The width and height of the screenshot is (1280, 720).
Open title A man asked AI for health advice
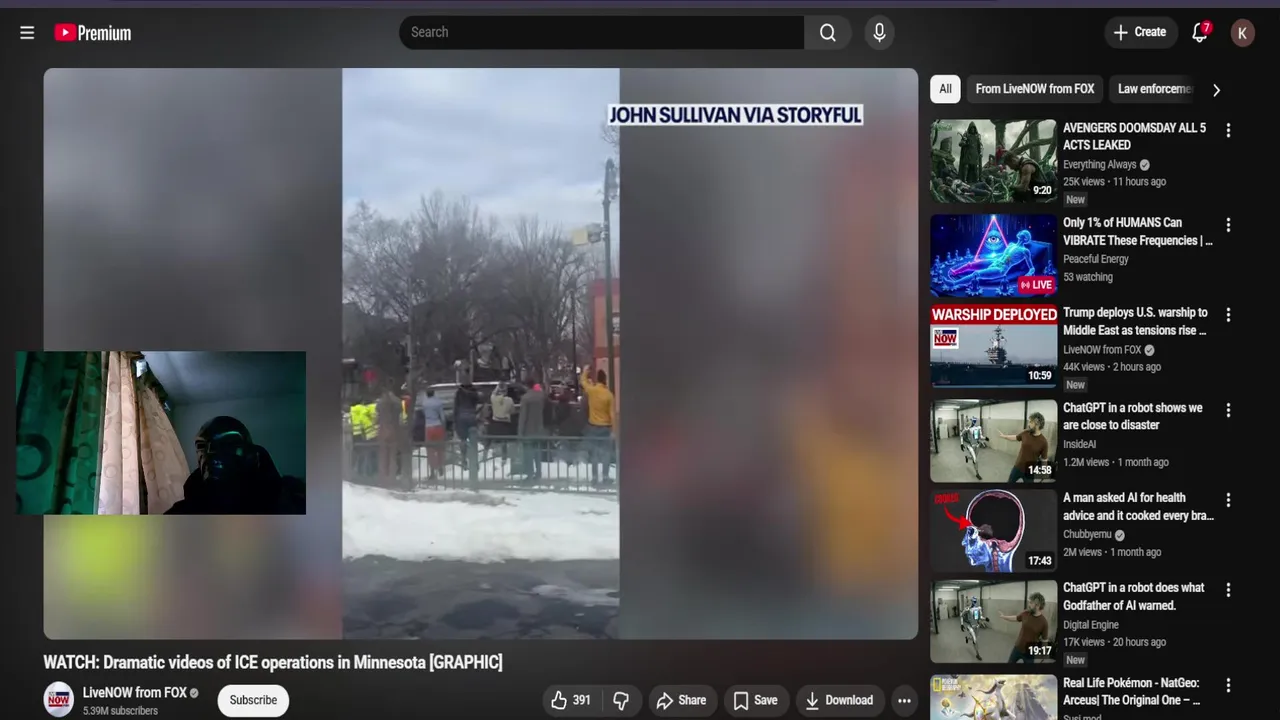pos(1138,506)
